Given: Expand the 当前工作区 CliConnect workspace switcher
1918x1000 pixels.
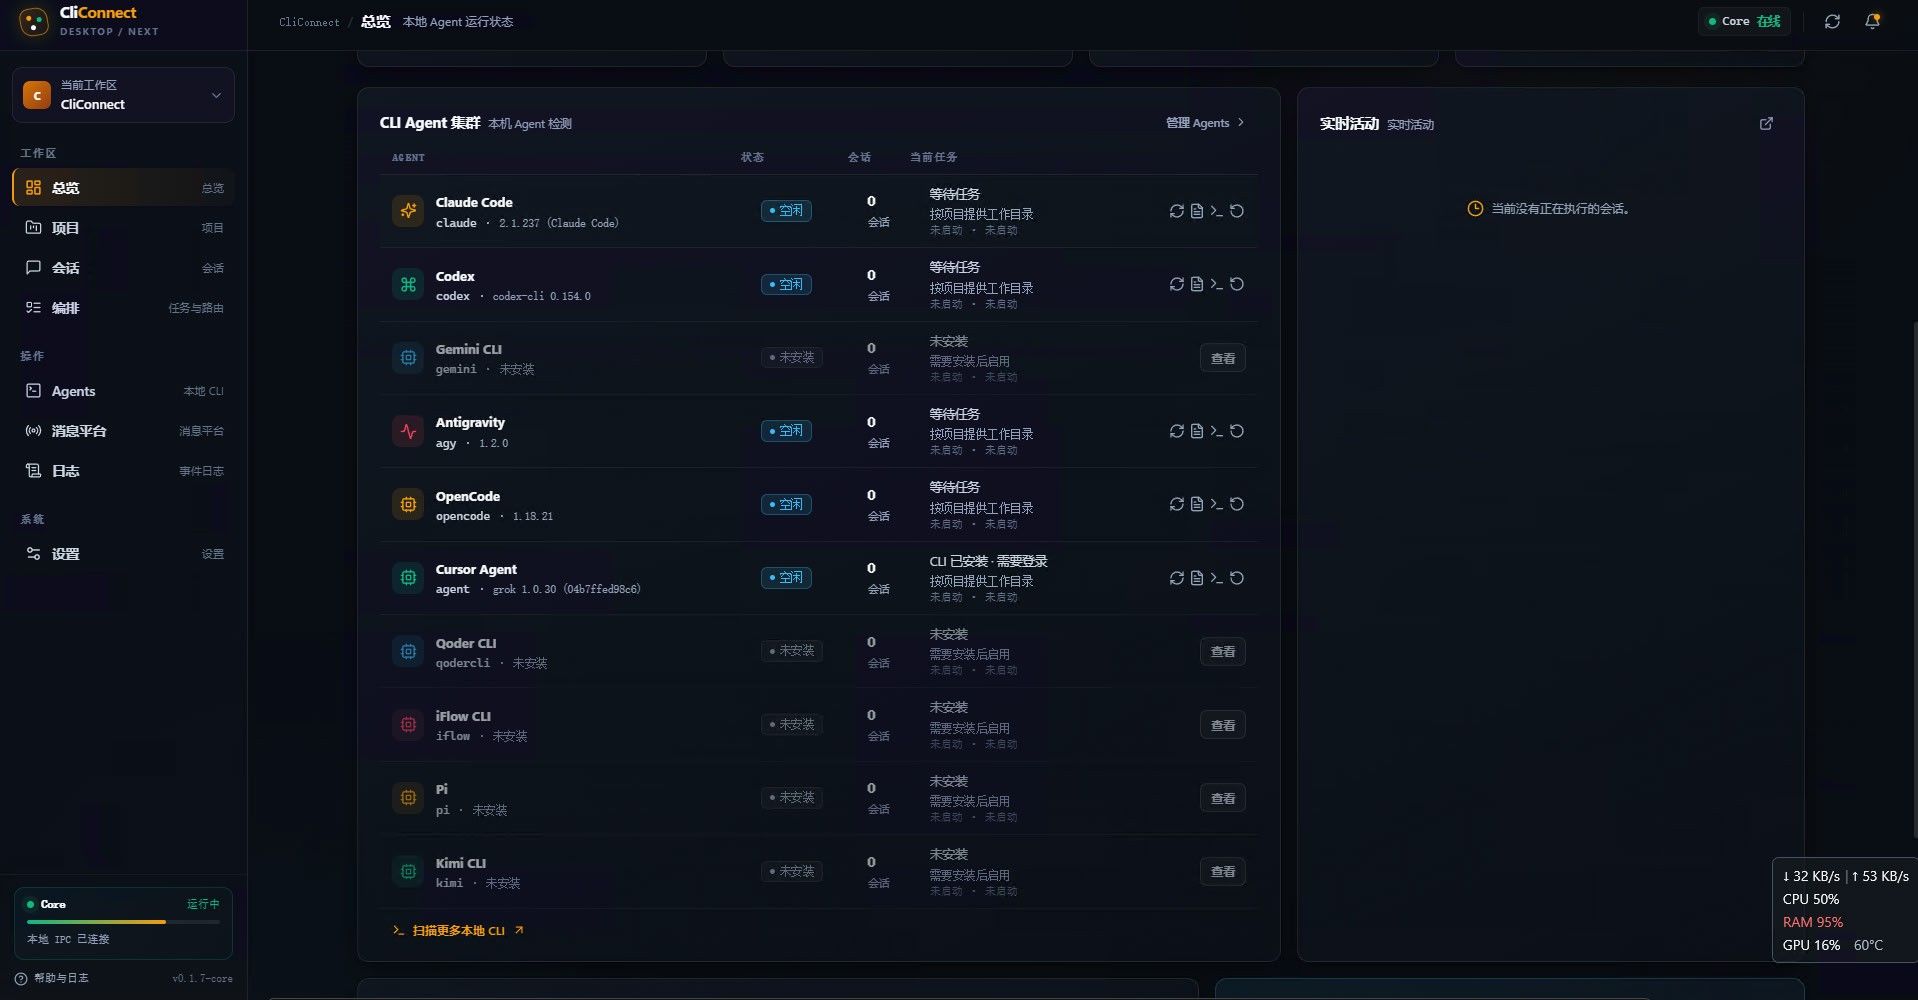Looking at the screenshot, I should click(x=123, y=95).
